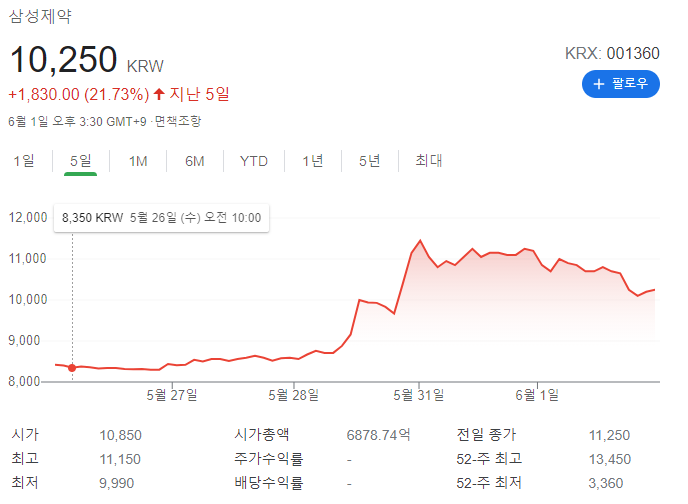The image size is (688, 504).
Task: Select the 5일 time range tab
Action: click(81, 161)
